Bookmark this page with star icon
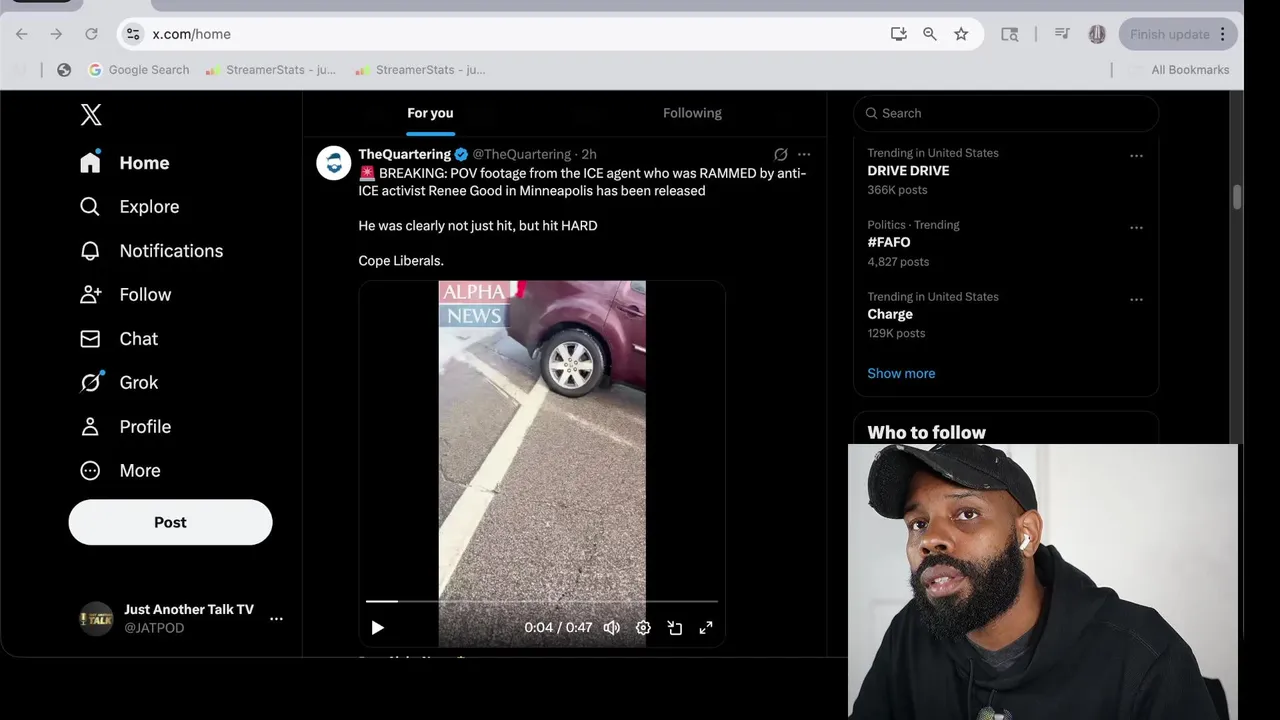 click(x=961, y=34)
